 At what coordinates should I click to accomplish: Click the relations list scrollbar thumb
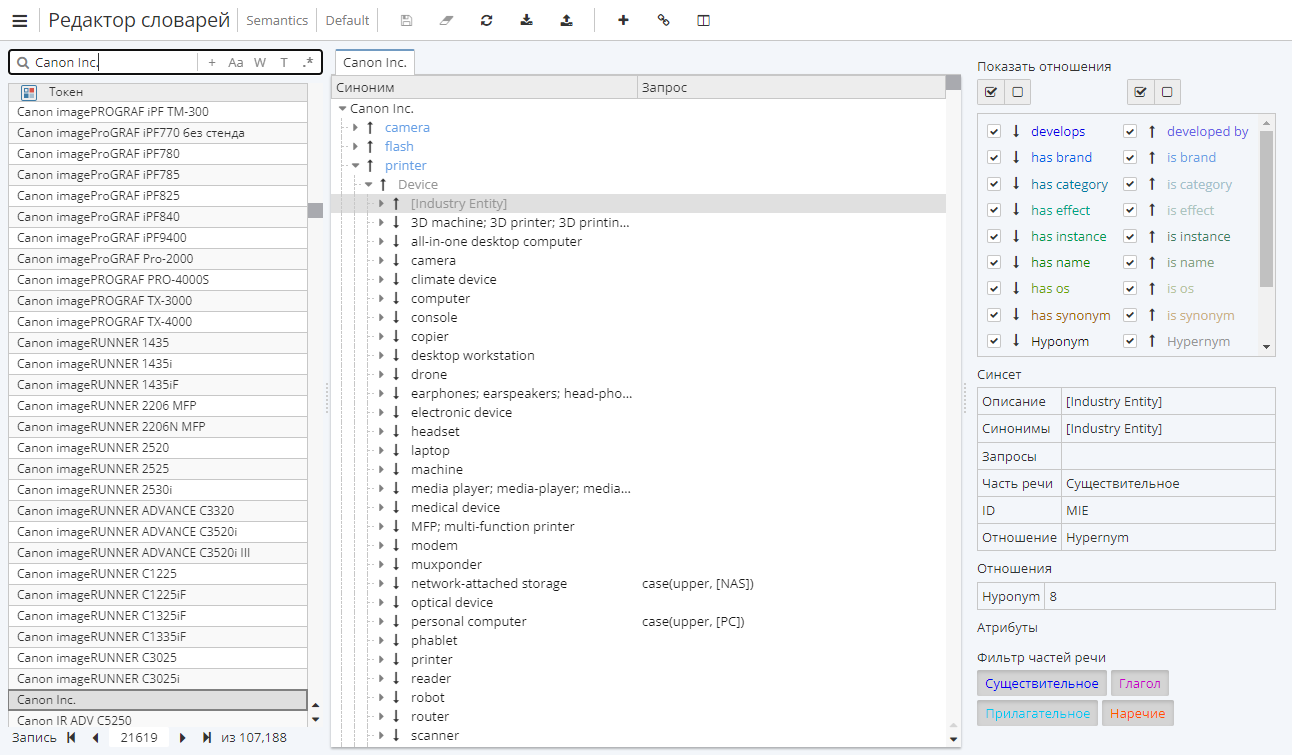1267,209
